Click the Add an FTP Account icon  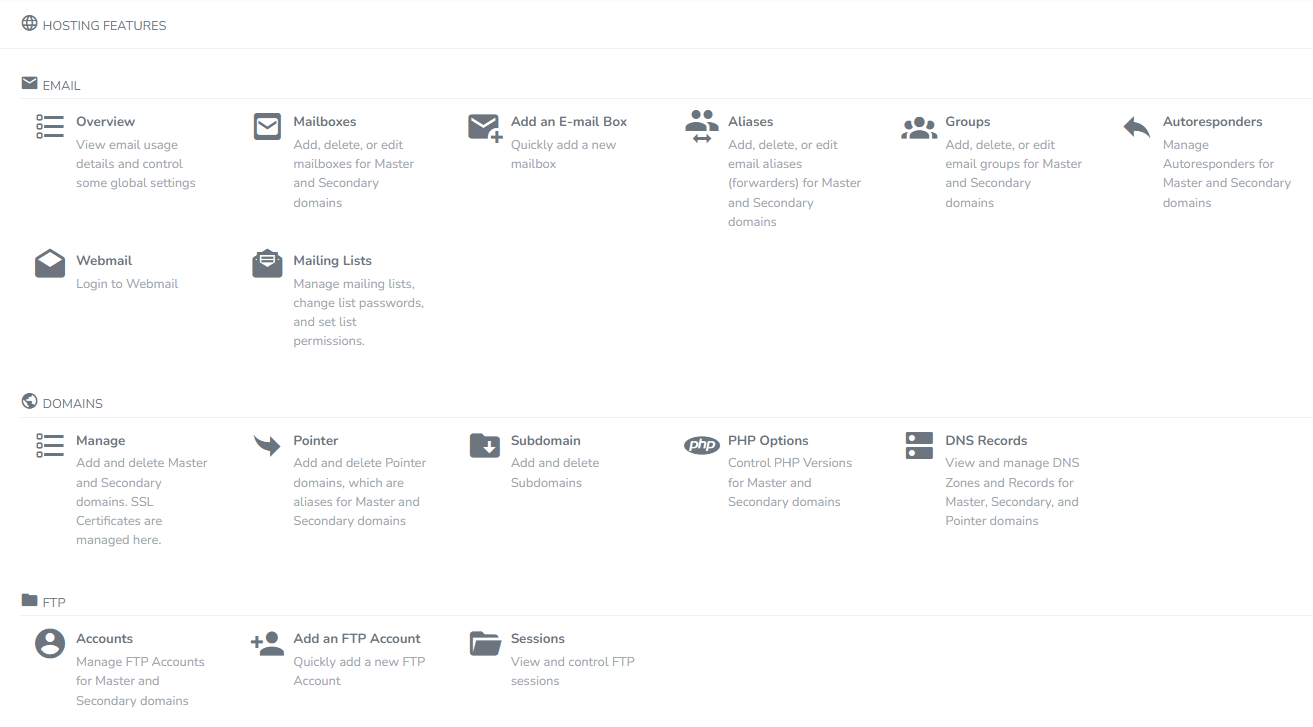click(x=266, y=643)
